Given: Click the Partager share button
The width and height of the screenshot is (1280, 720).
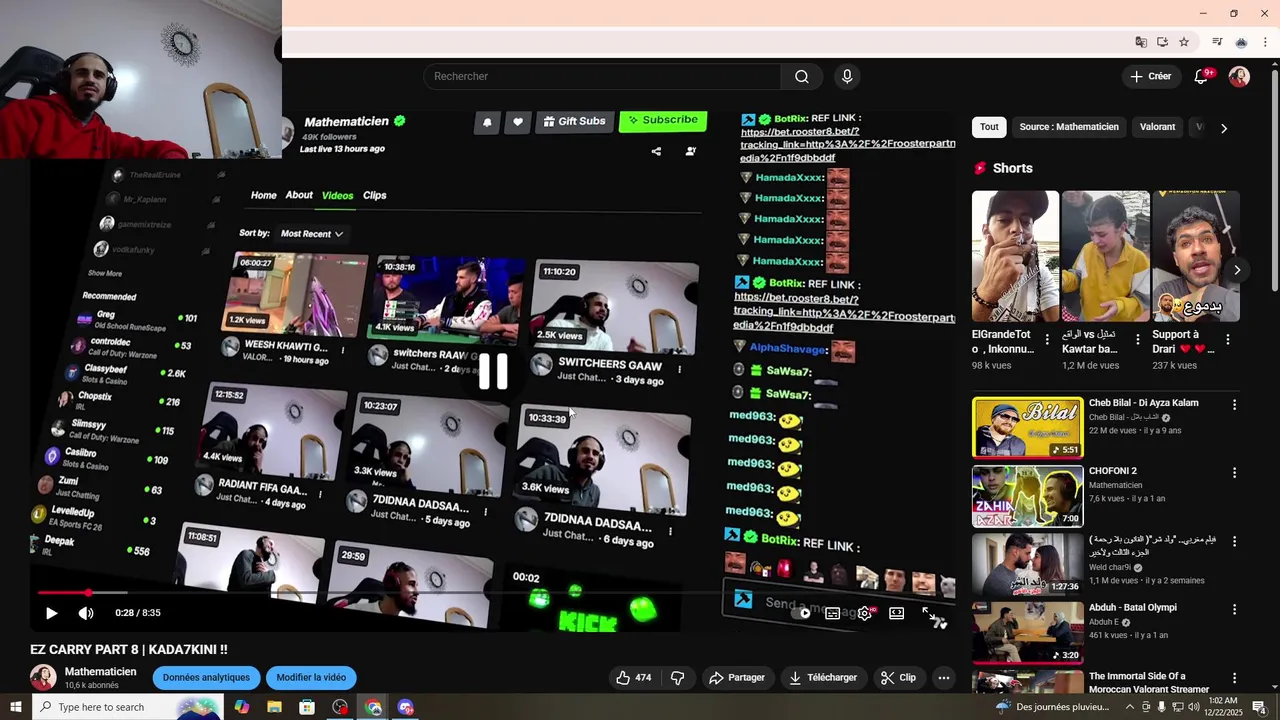Looking at the screenshot, I should point(737,678).
